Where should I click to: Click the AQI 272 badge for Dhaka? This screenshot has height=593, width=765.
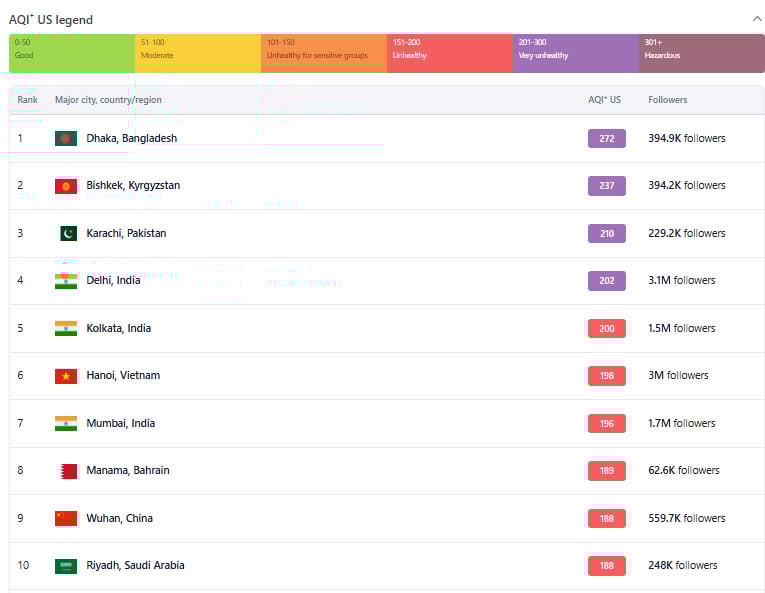coord(606,138)
